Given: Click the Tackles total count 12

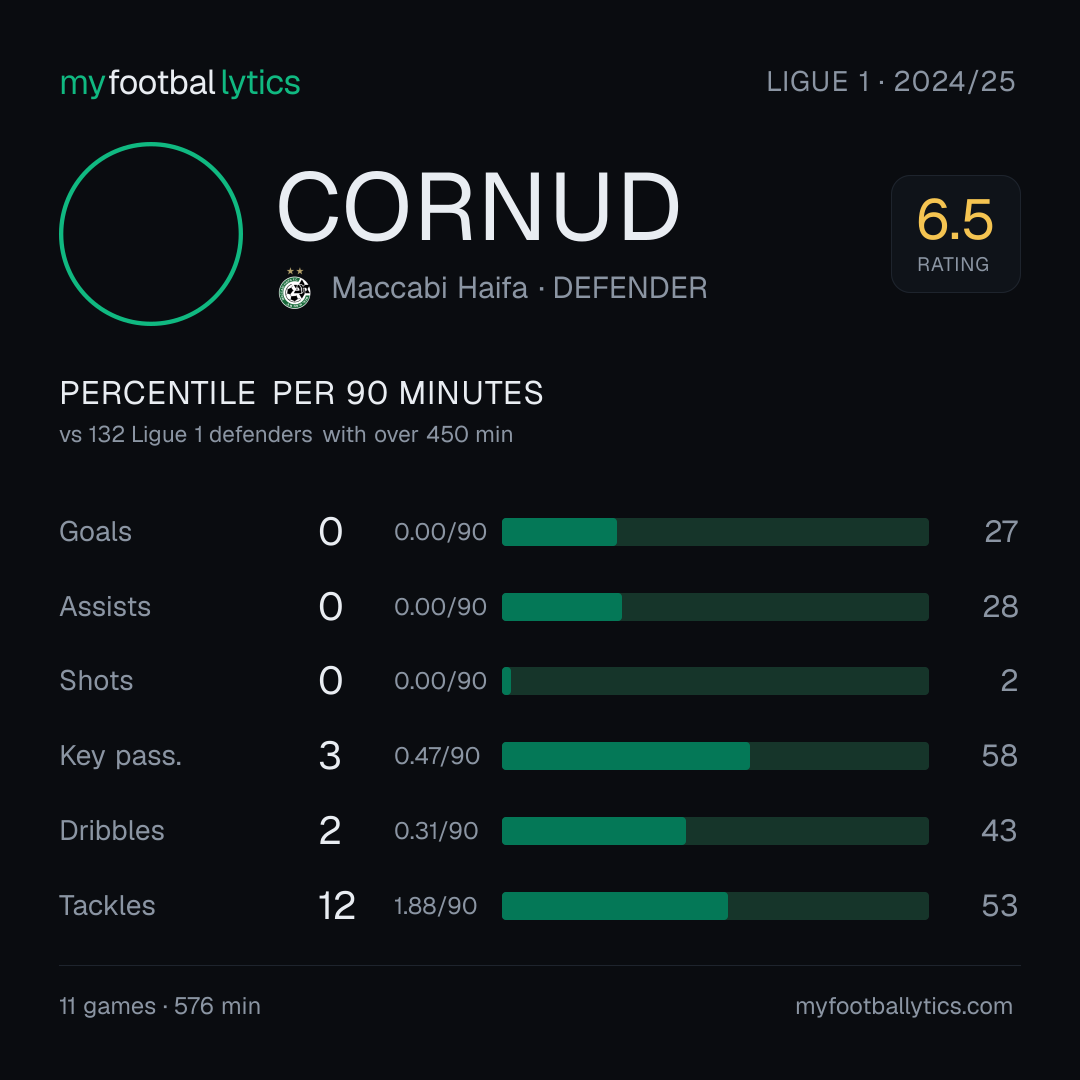Looking at the screenshot, I should pyautogui.click(x=337, y=906).
